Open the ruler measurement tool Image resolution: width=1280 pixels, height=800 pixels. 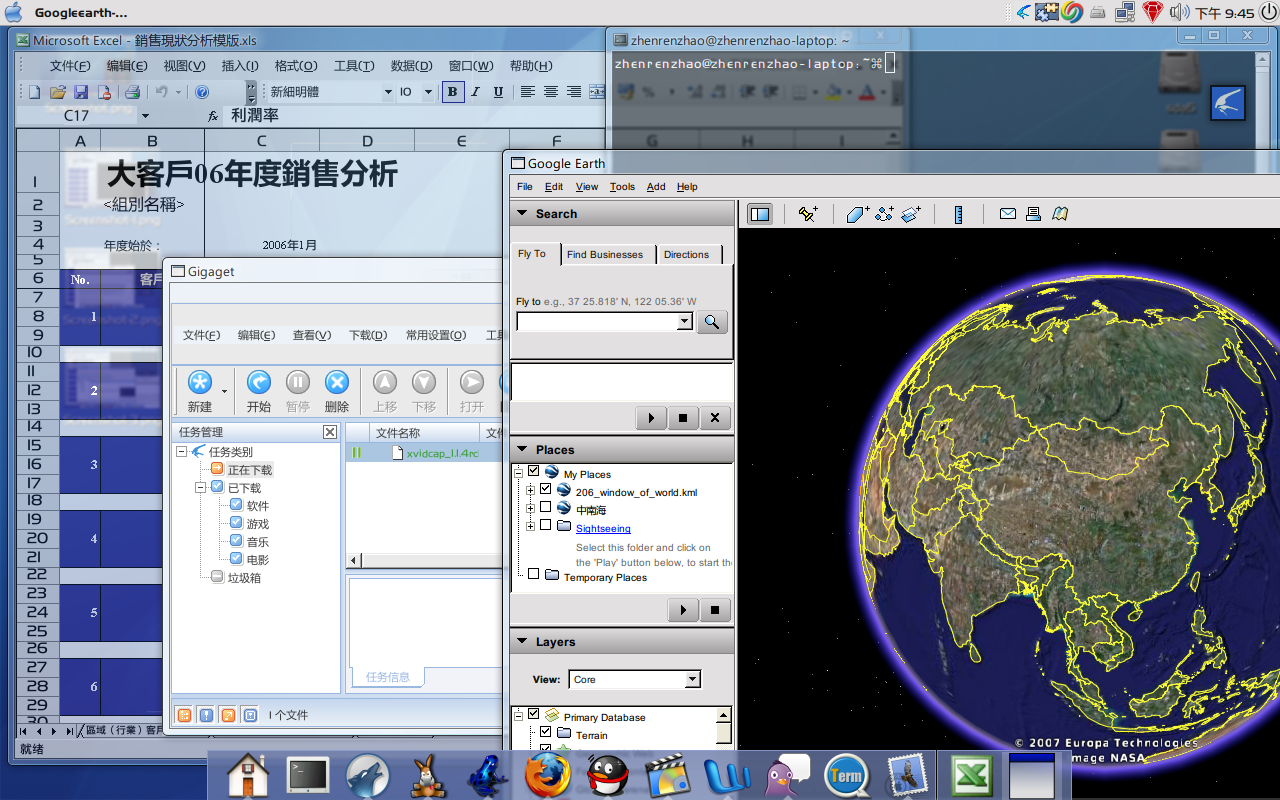click(x=958, y=214)
